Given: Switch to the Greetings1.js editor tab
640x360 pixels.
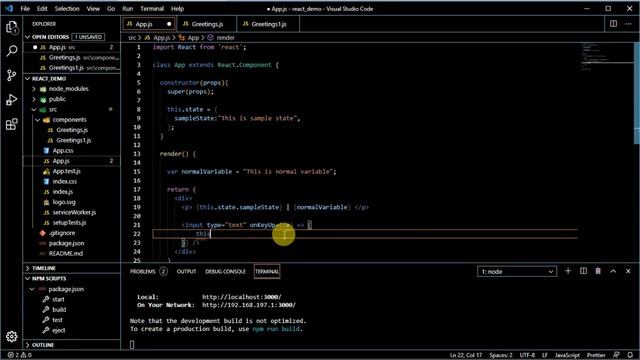Looking at the screenshot, I should point(268,24).
